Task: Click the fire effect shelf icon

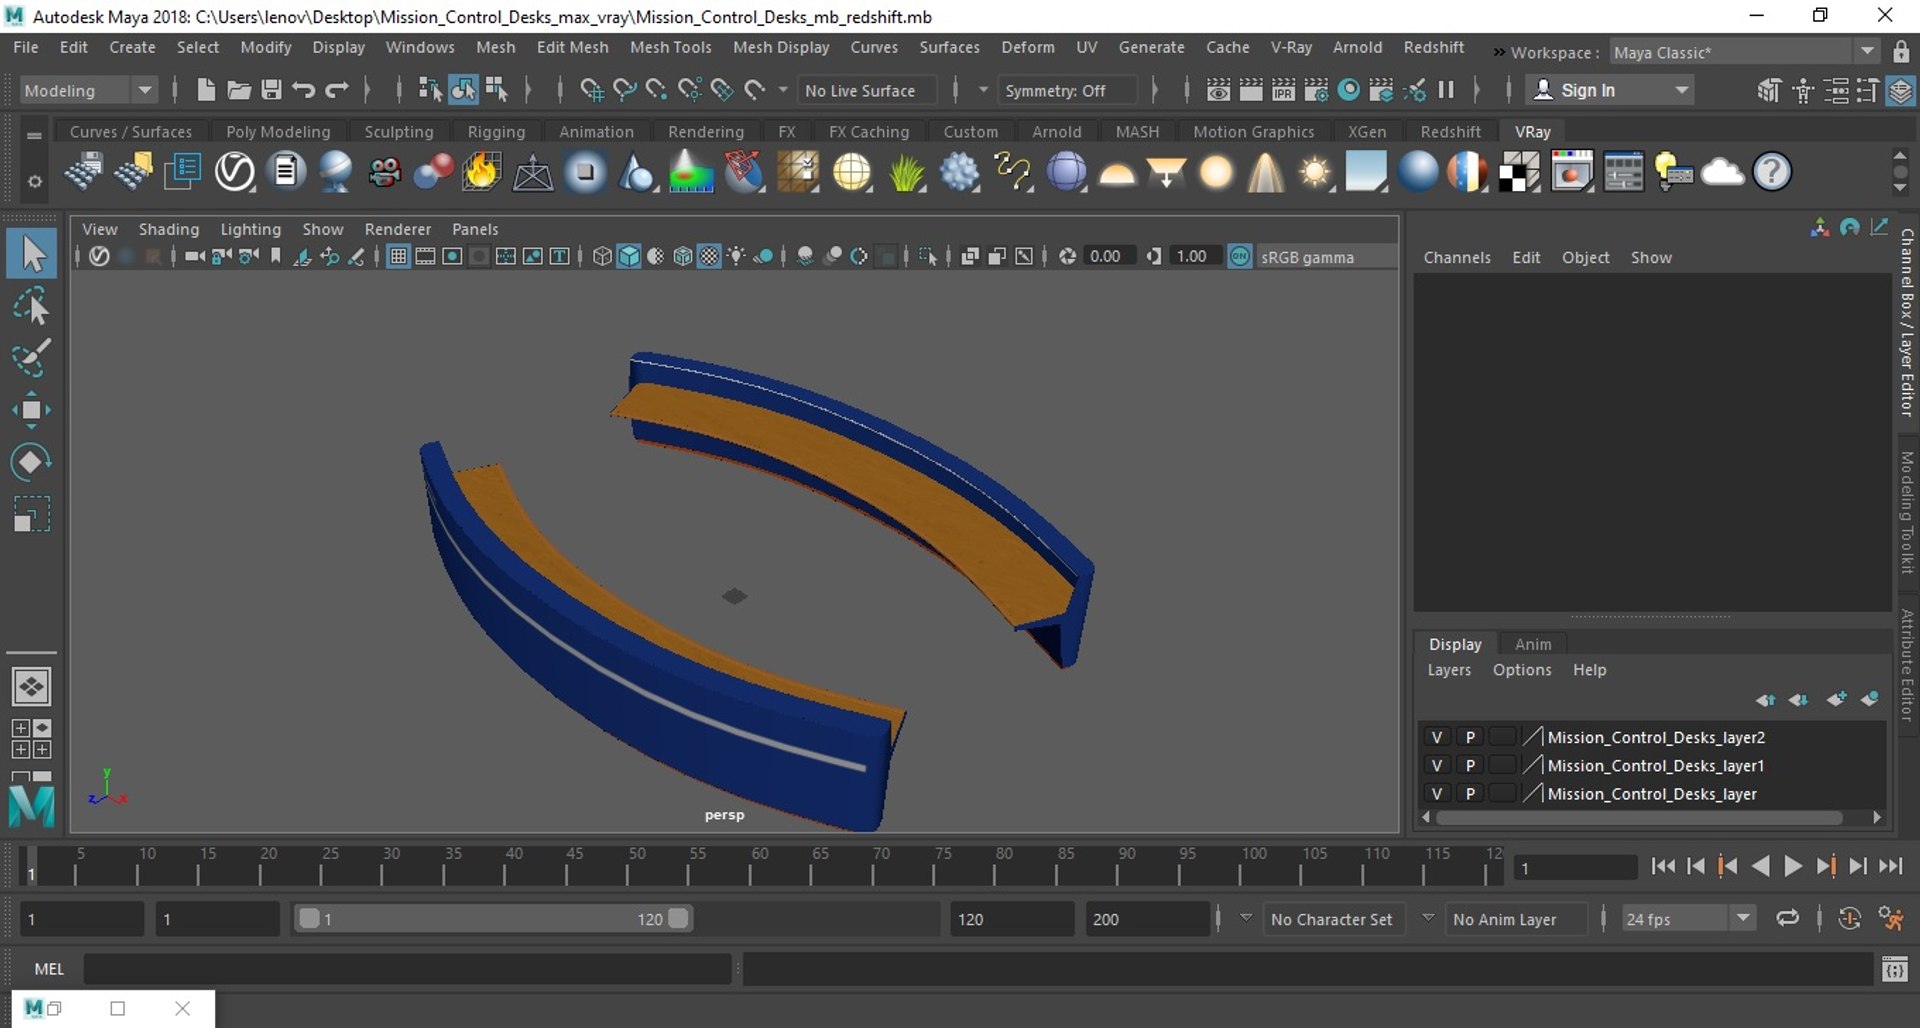Action: (x=481, y=172)
